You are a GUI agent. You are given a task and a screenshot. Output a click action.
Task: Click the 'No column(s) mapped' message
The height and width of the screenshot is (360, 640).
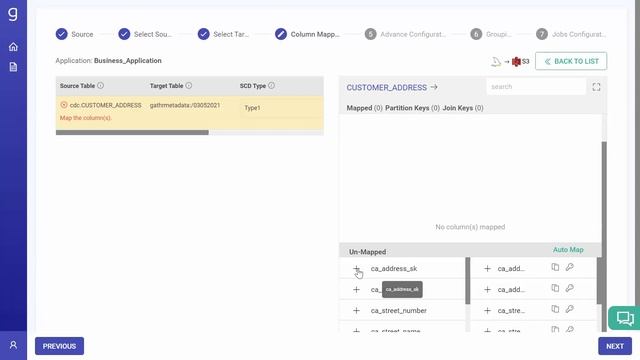[x=470, y=227]
